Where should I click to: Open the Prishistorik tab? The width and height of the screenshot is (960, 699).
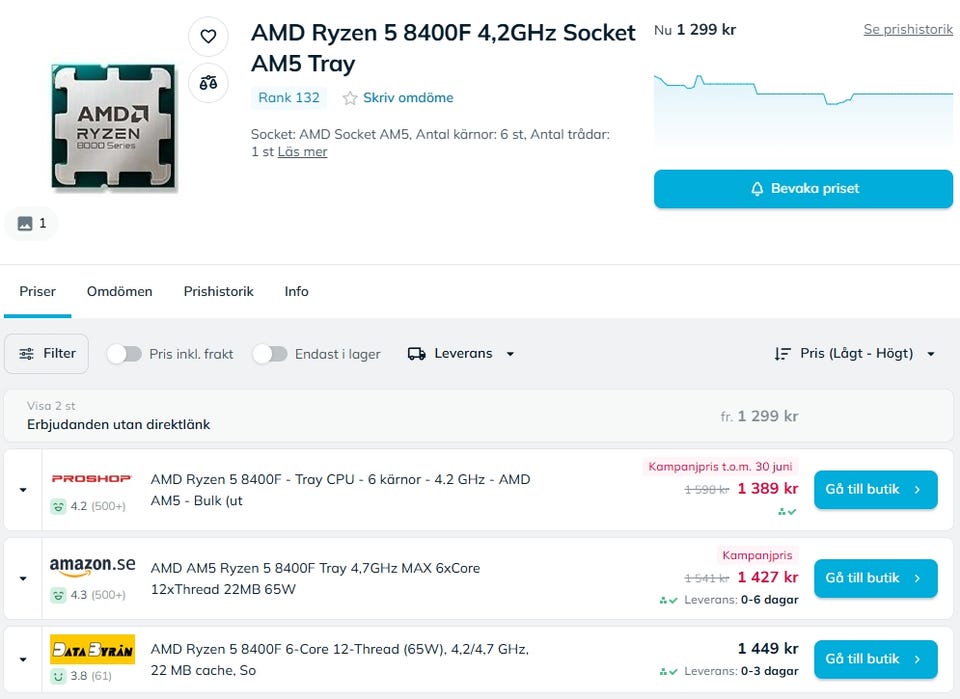218,291
